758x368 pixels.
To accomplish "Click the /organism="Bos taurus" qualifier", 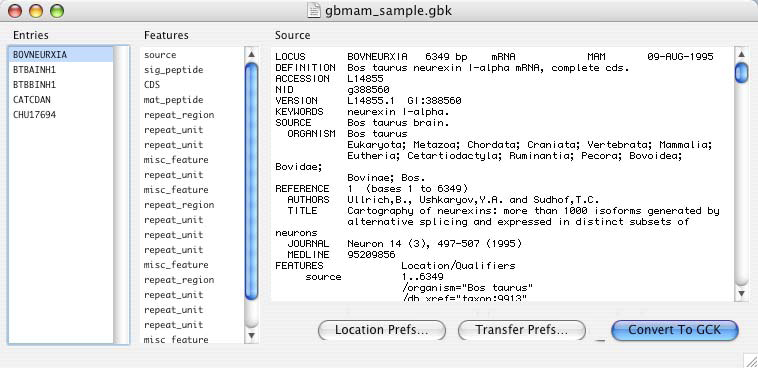I will click(x=467, y=288).
